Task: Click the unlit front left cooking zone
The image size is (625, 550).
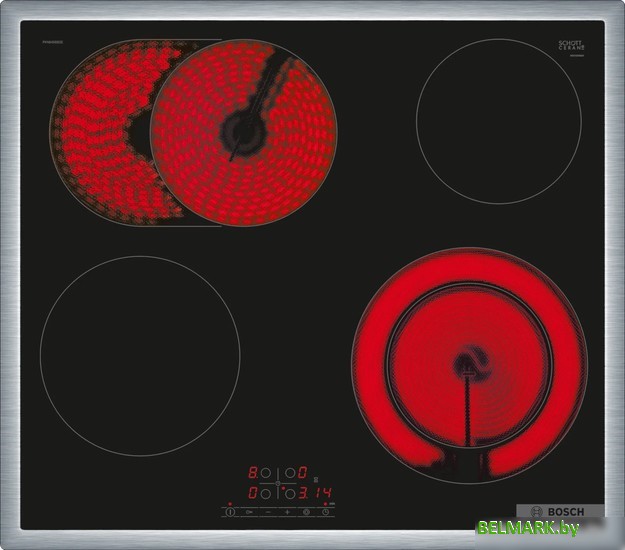Action: (139, 355)
